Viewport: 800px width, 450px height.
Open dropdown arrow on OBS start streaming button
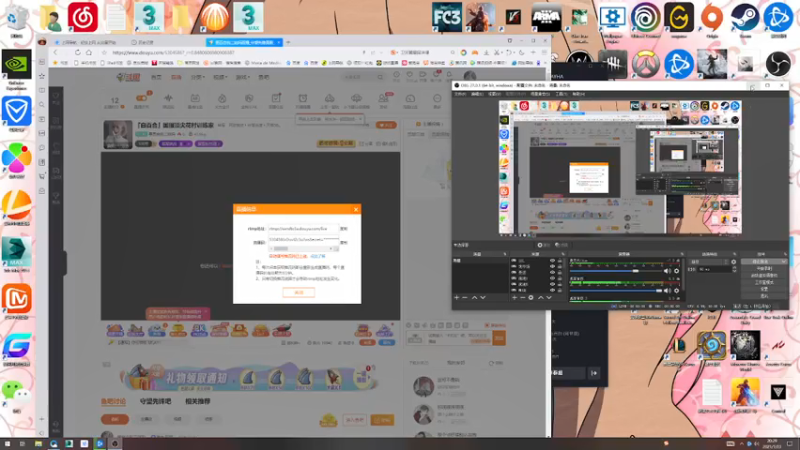pos(783,262)
